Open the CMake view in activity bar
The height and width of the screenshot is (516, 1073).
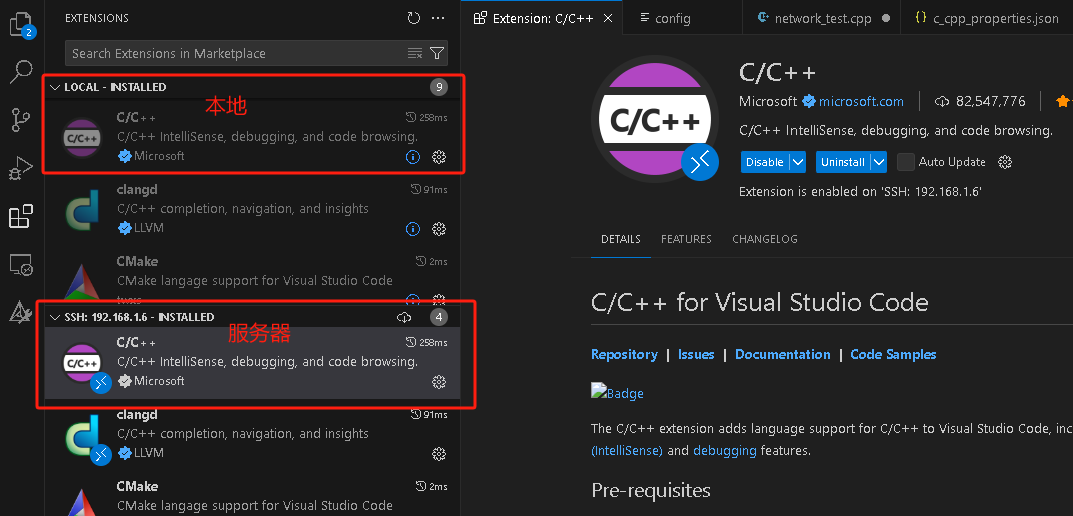pos(21,311)
